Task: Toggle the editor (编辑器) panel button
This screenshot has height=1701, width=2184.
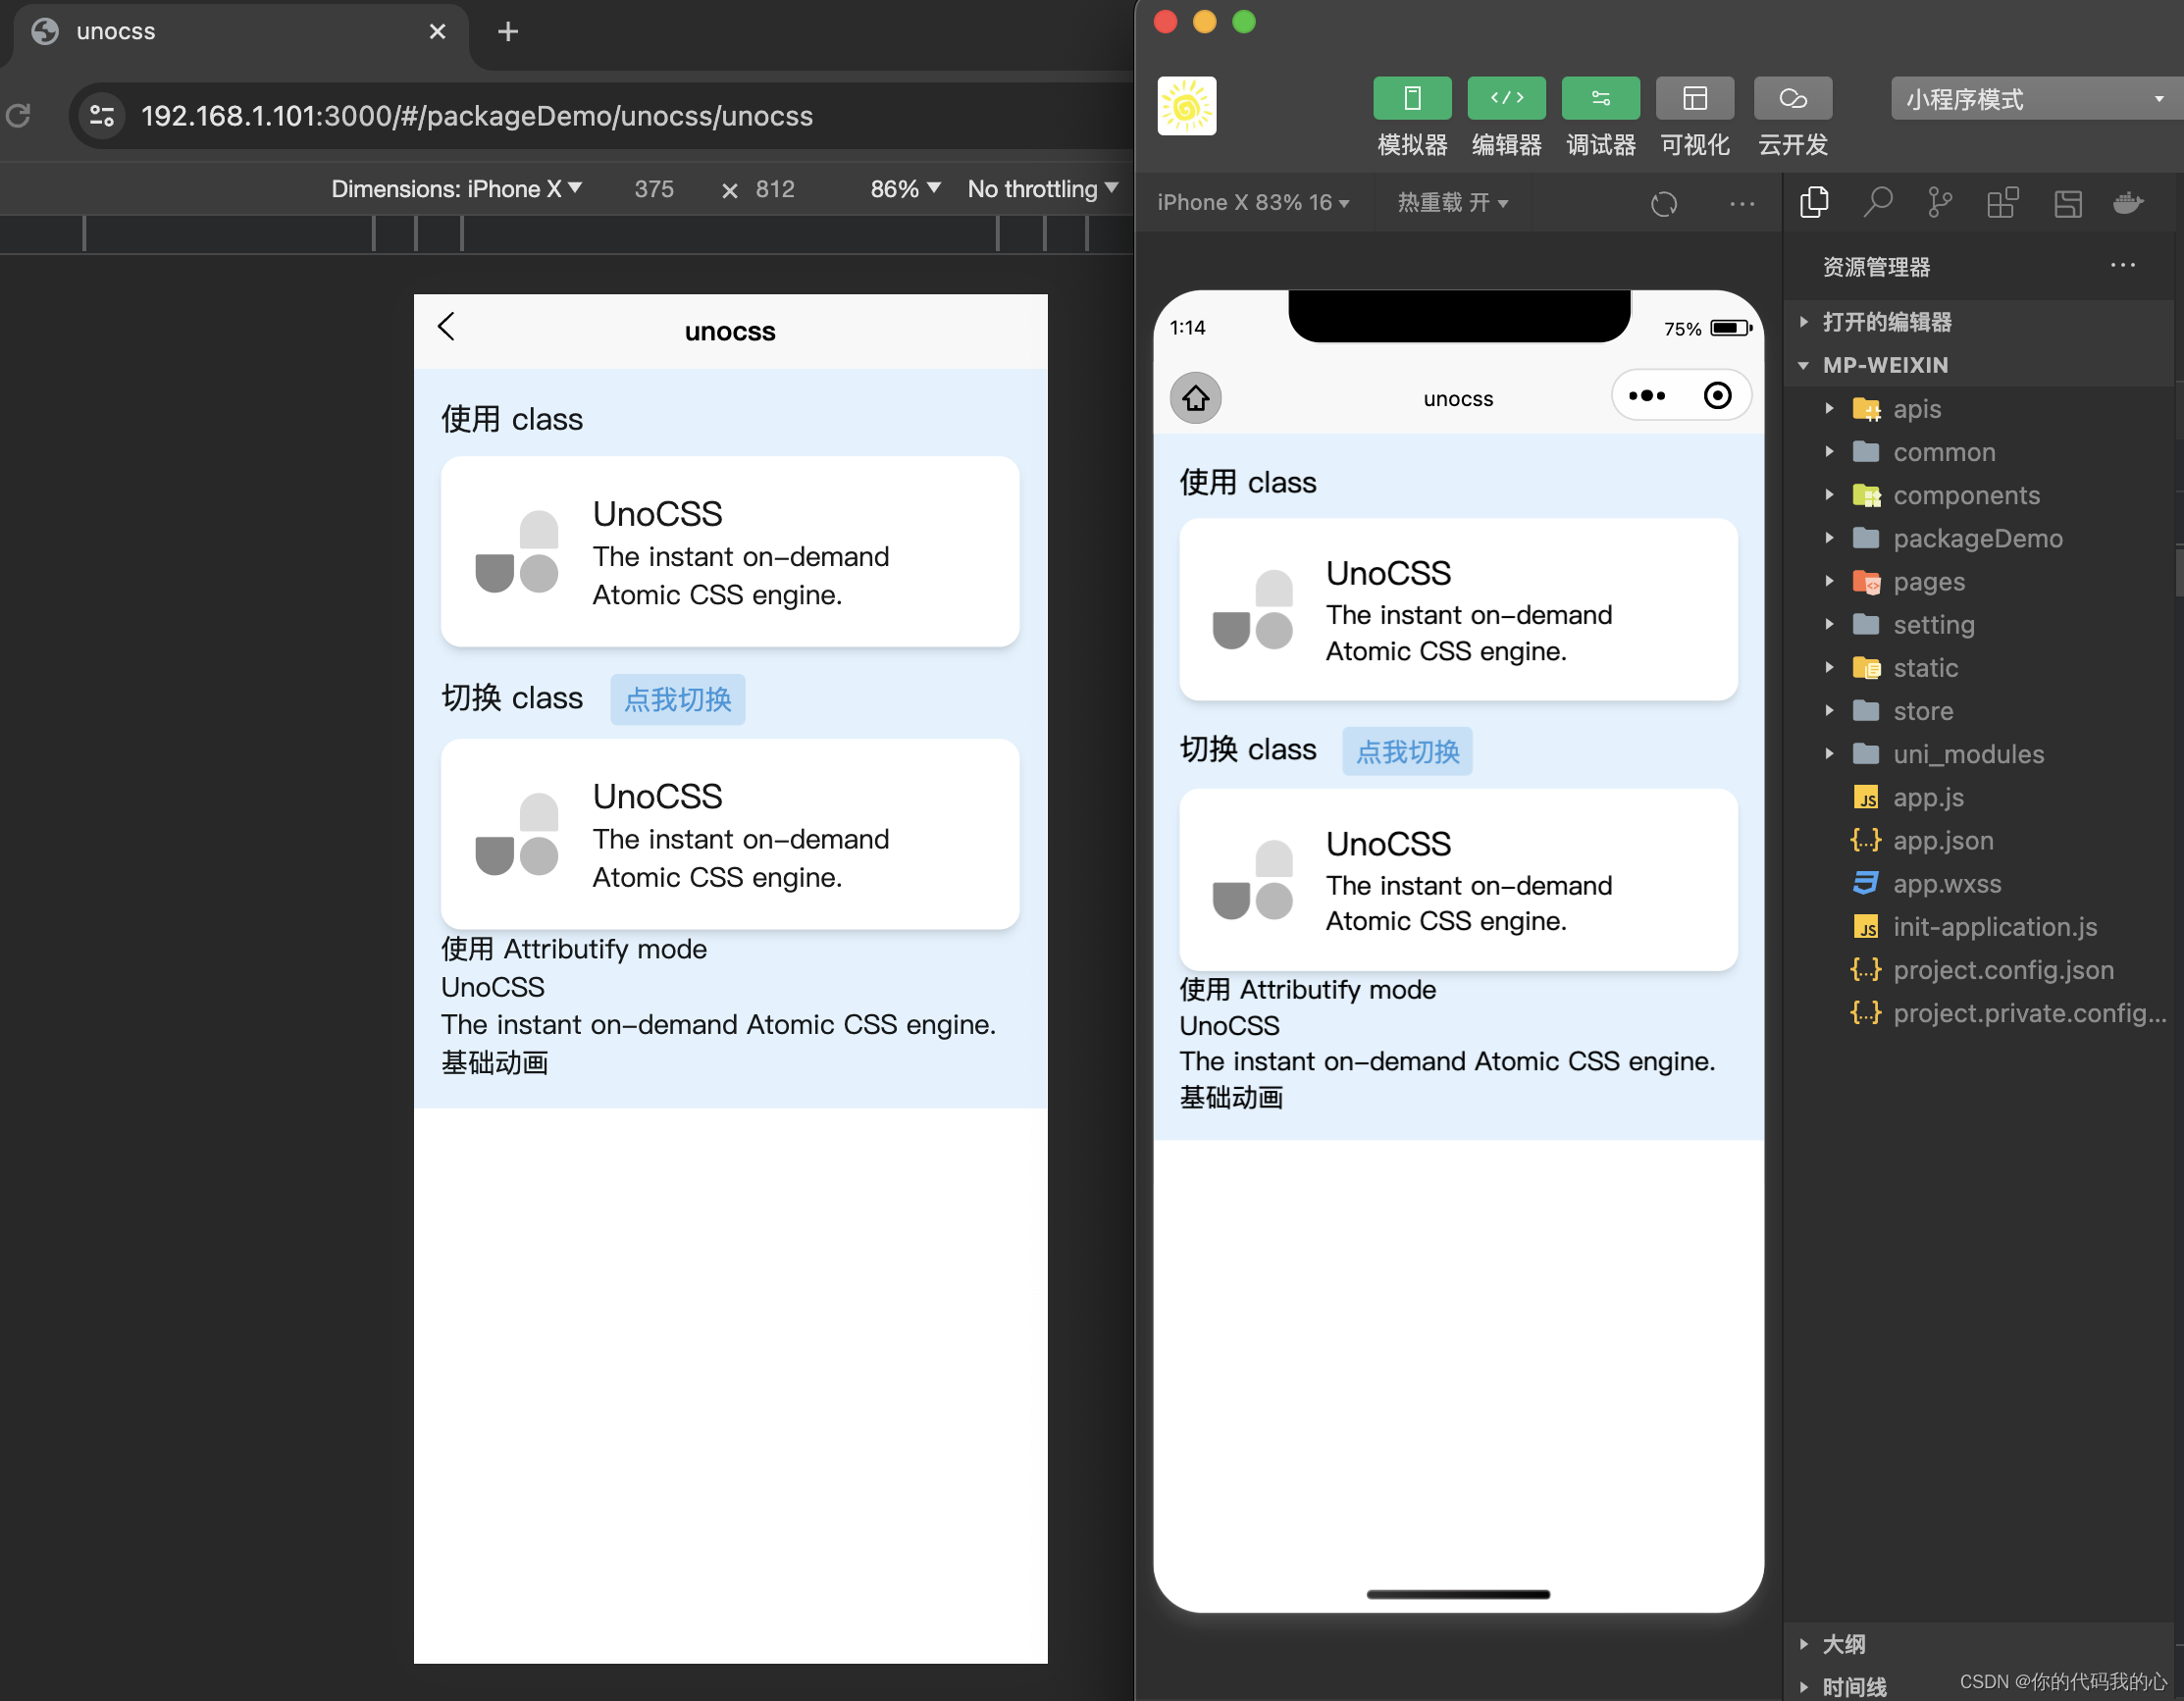Action: (x=1505, y=99)
